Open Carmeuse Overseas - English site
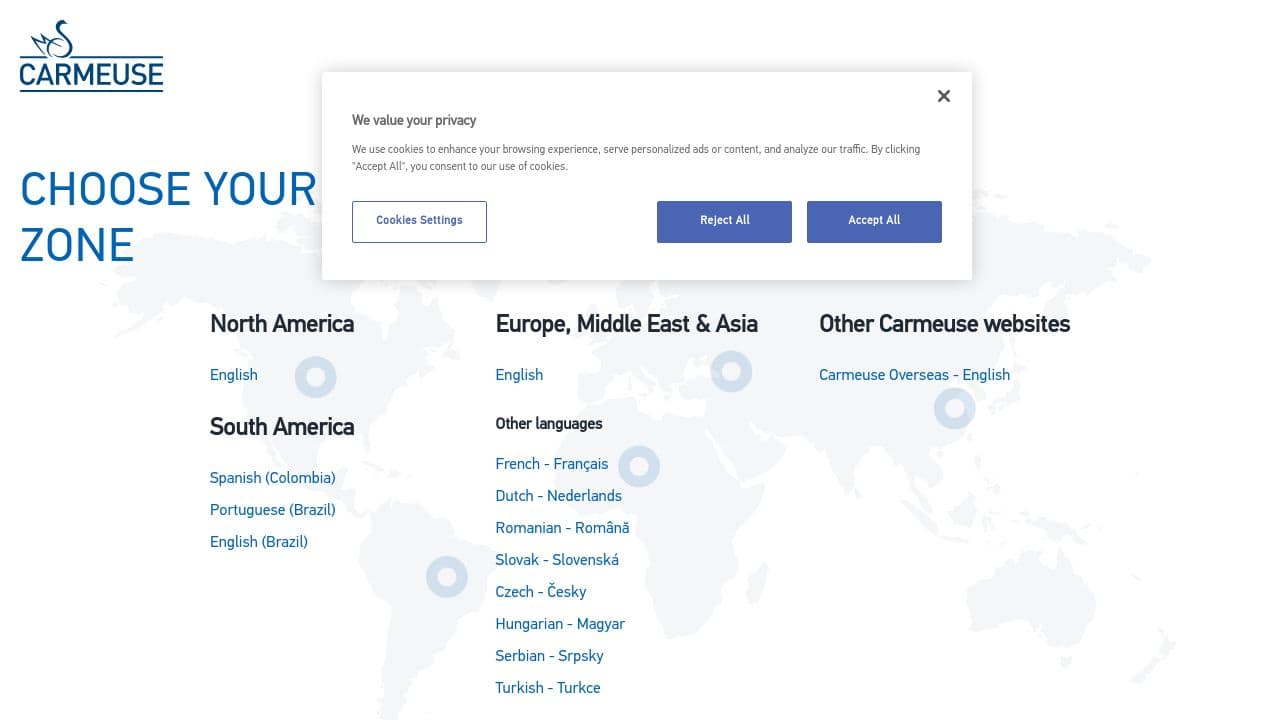This screenshot has height=720, width=1280. [x=914, y=375]
